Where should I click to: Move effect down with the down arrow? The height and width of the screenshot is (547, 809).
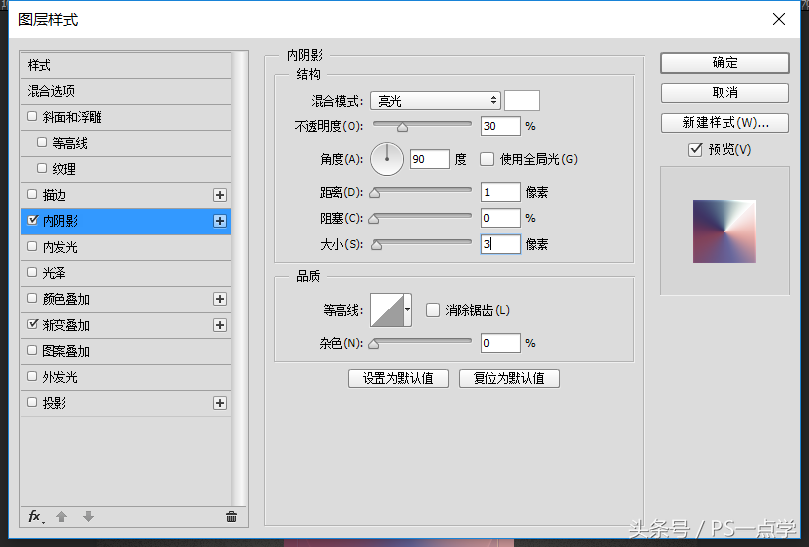88,517
